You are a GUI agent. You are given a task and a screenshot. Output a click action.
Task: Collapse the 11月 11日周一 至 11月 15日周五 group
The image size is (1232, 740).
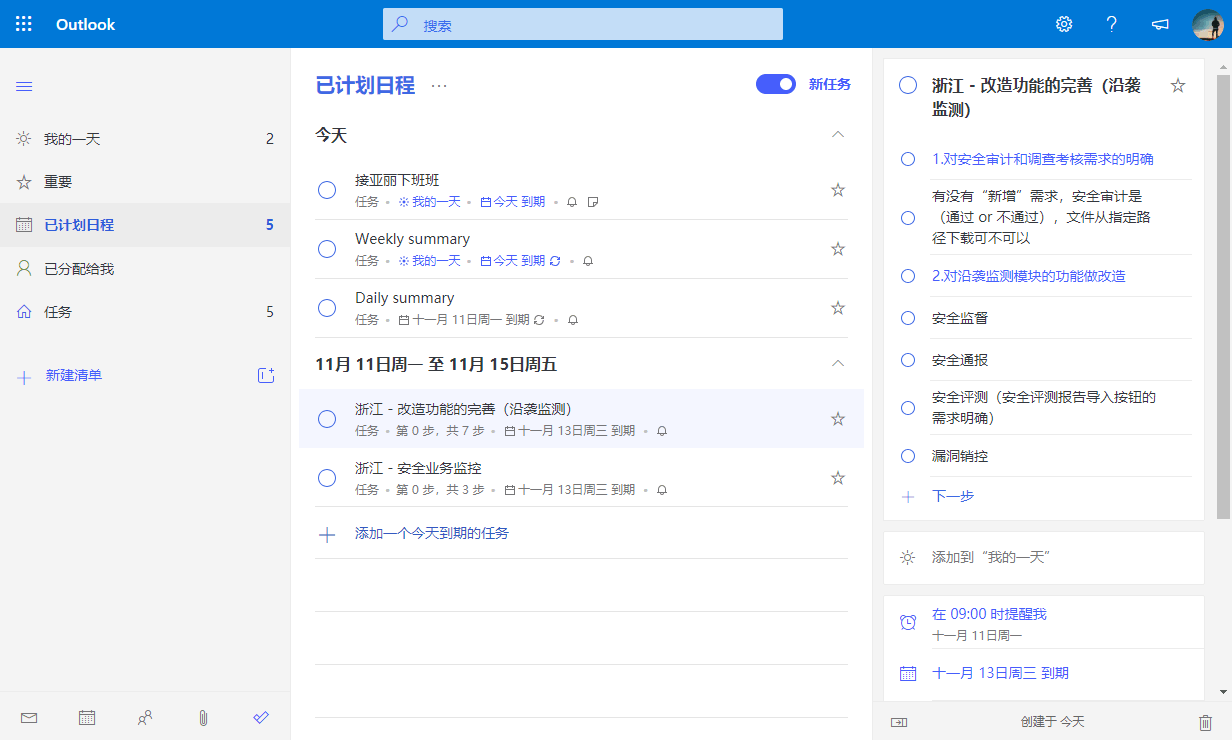point(838,364)
